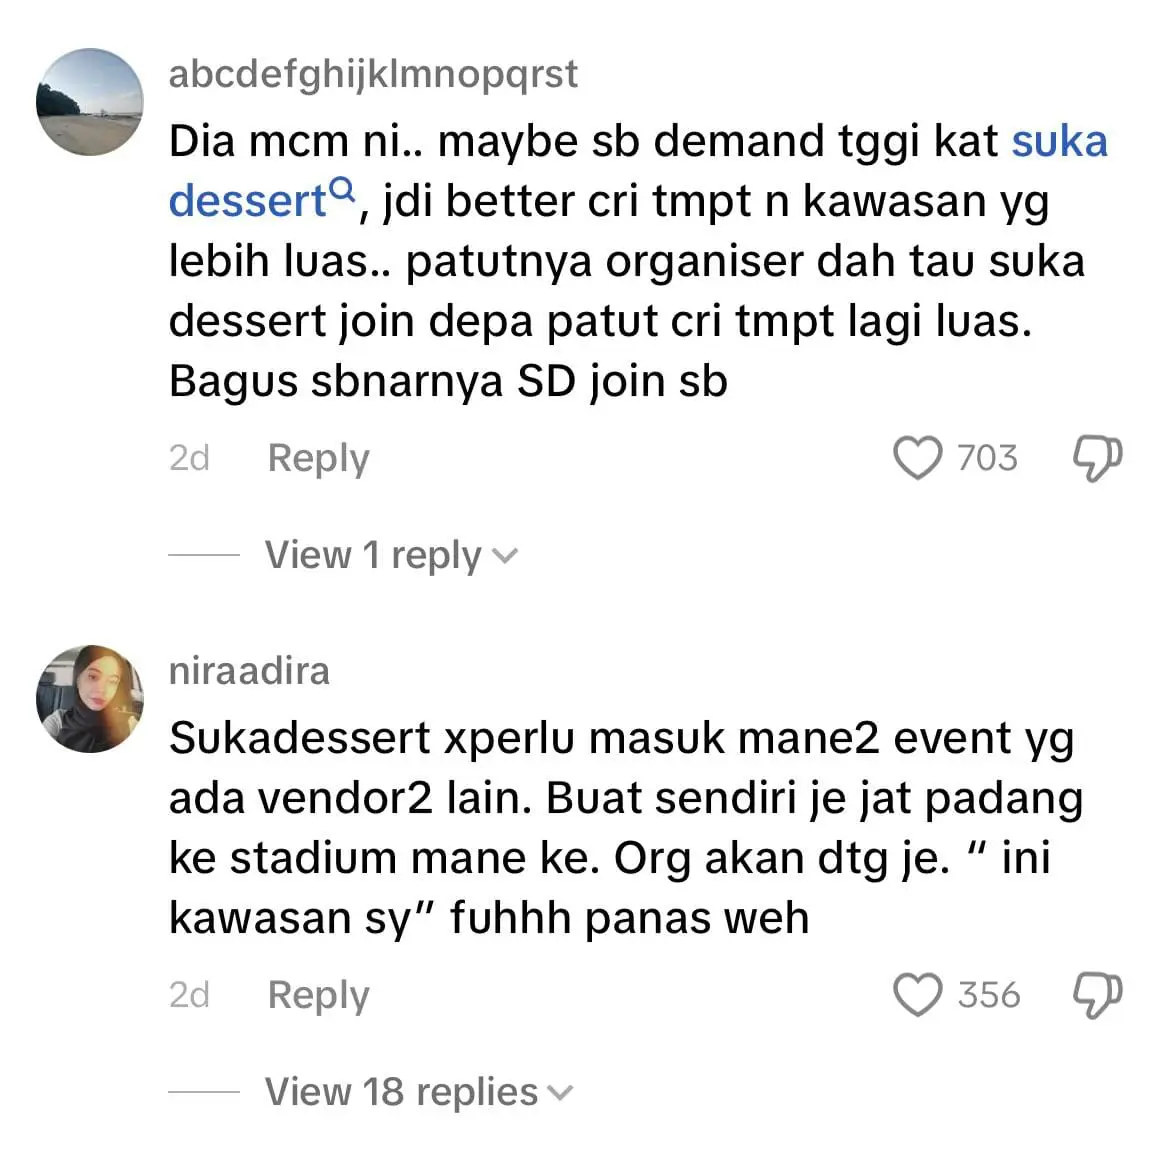Visit the abcdefghijklmnopqrst username profile

373,74
